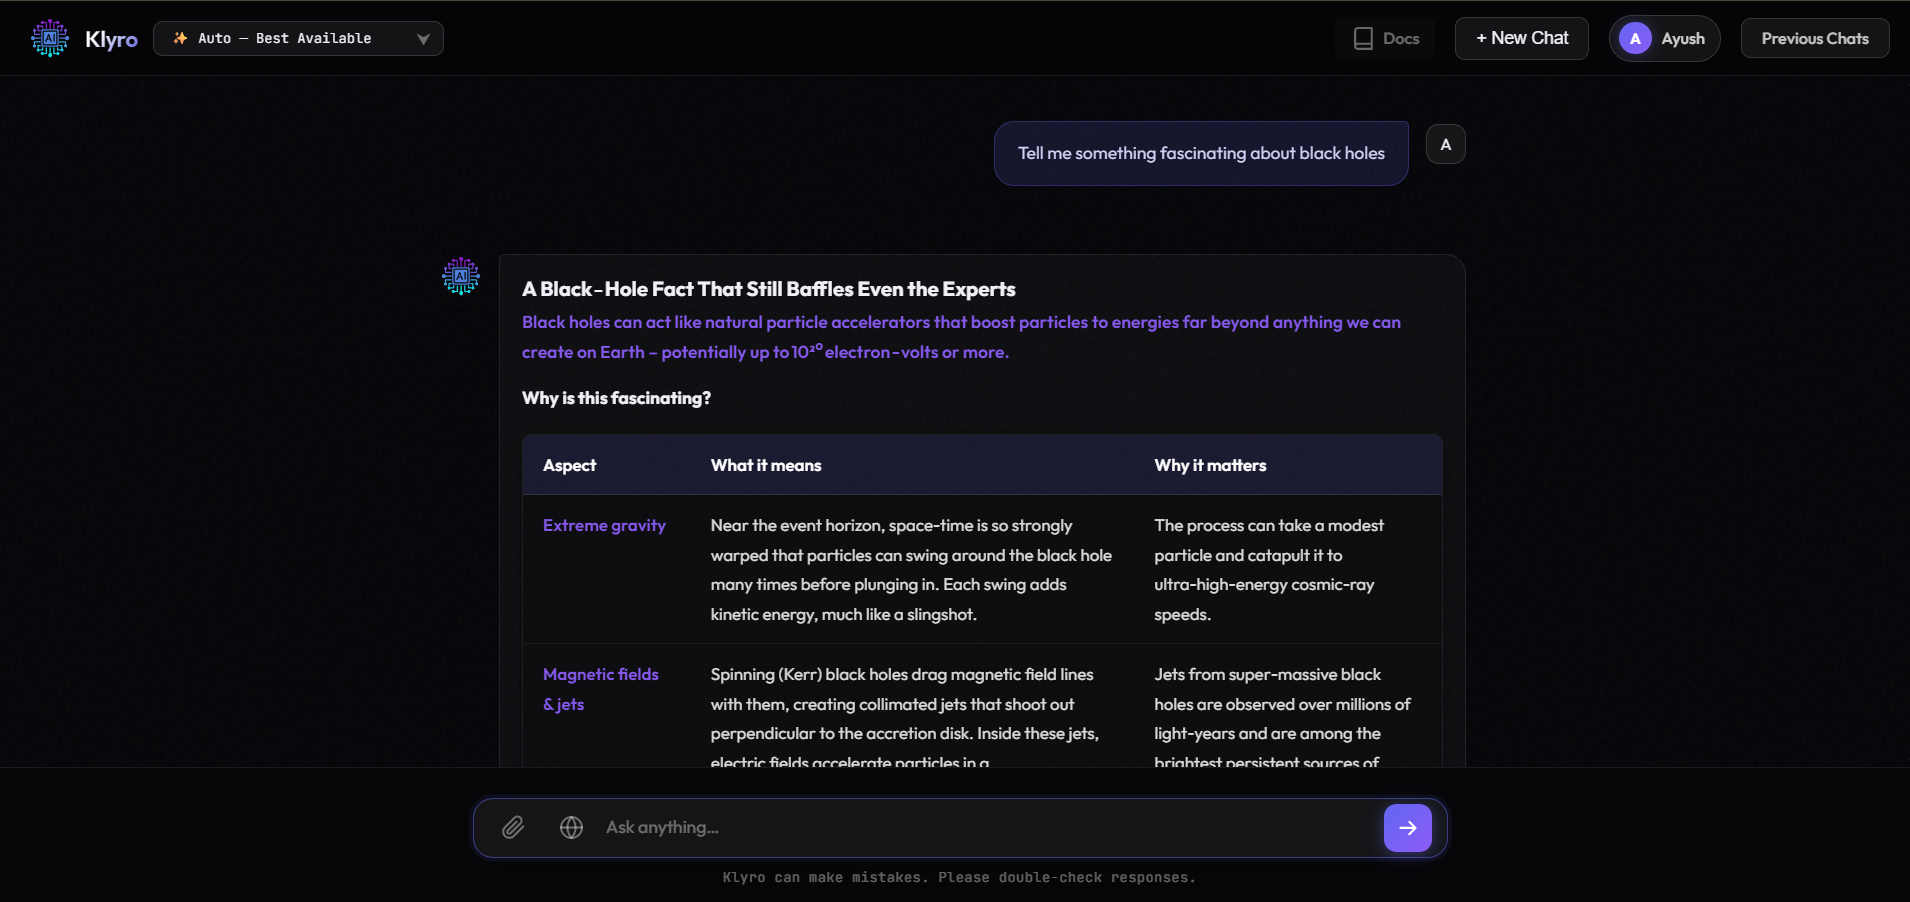Click the user avatar 'A' beside the message
This screenshot has height=902, width=1910.
(x=1445, y=144)
